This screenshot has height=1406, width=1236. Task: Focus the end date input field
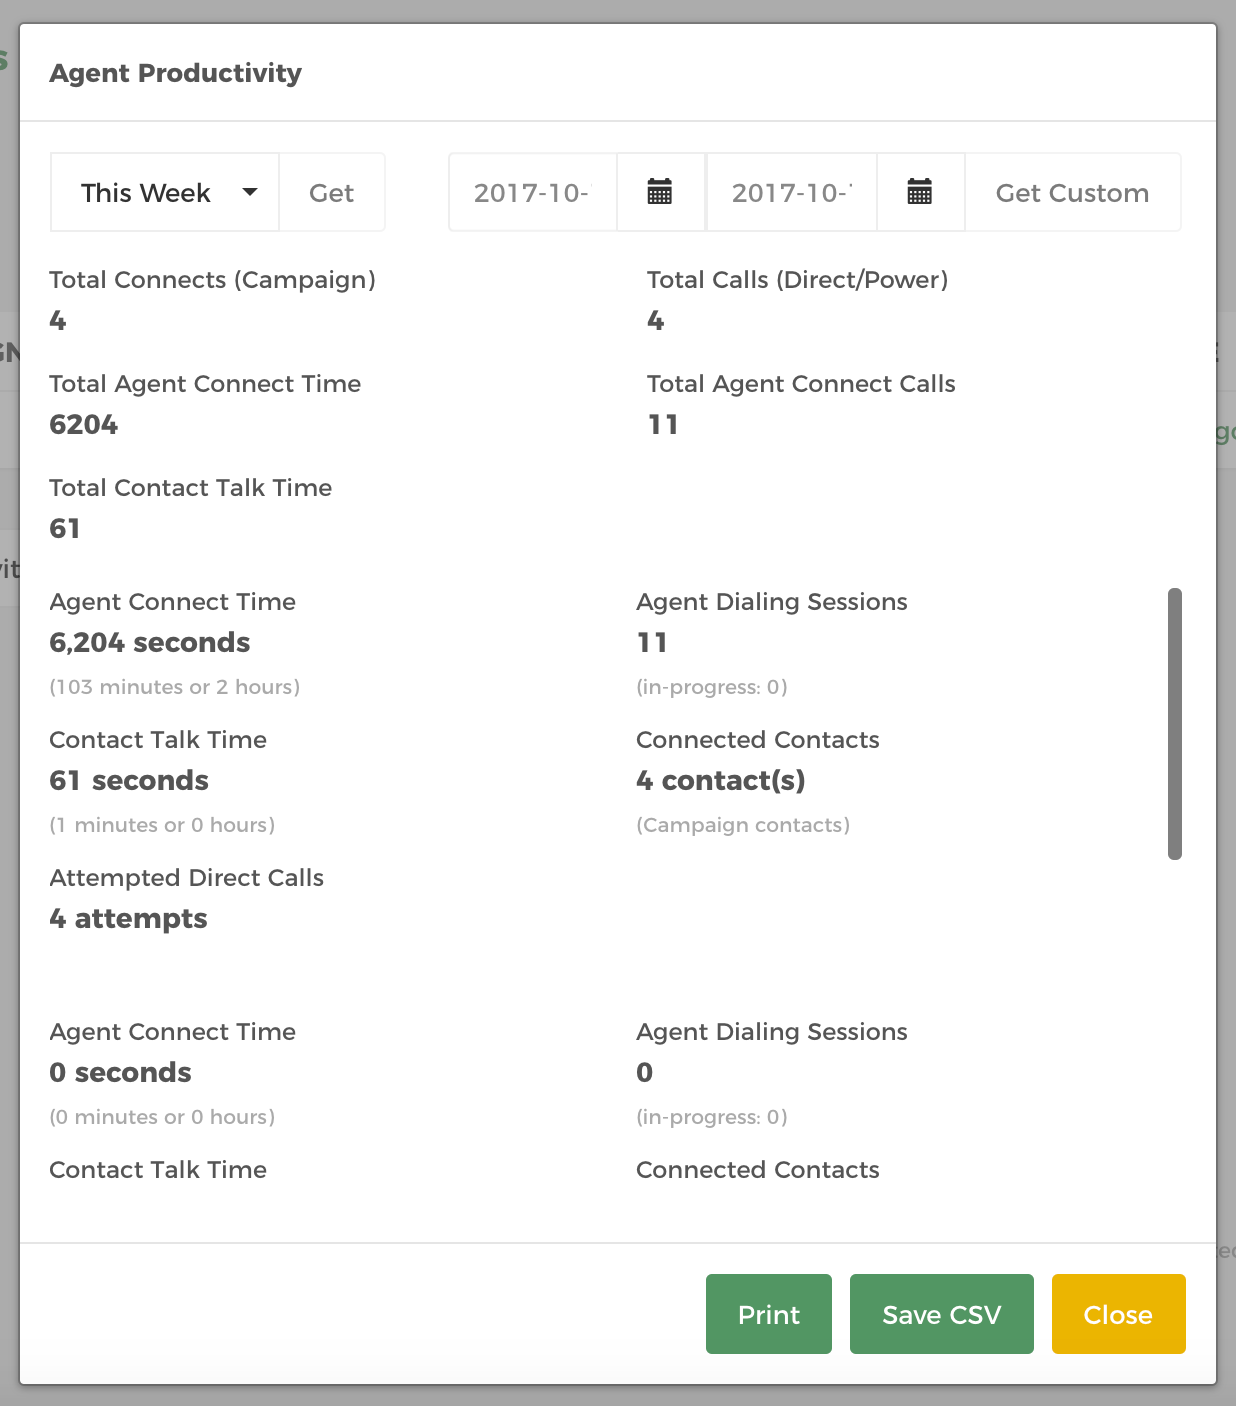click(792, 192)
